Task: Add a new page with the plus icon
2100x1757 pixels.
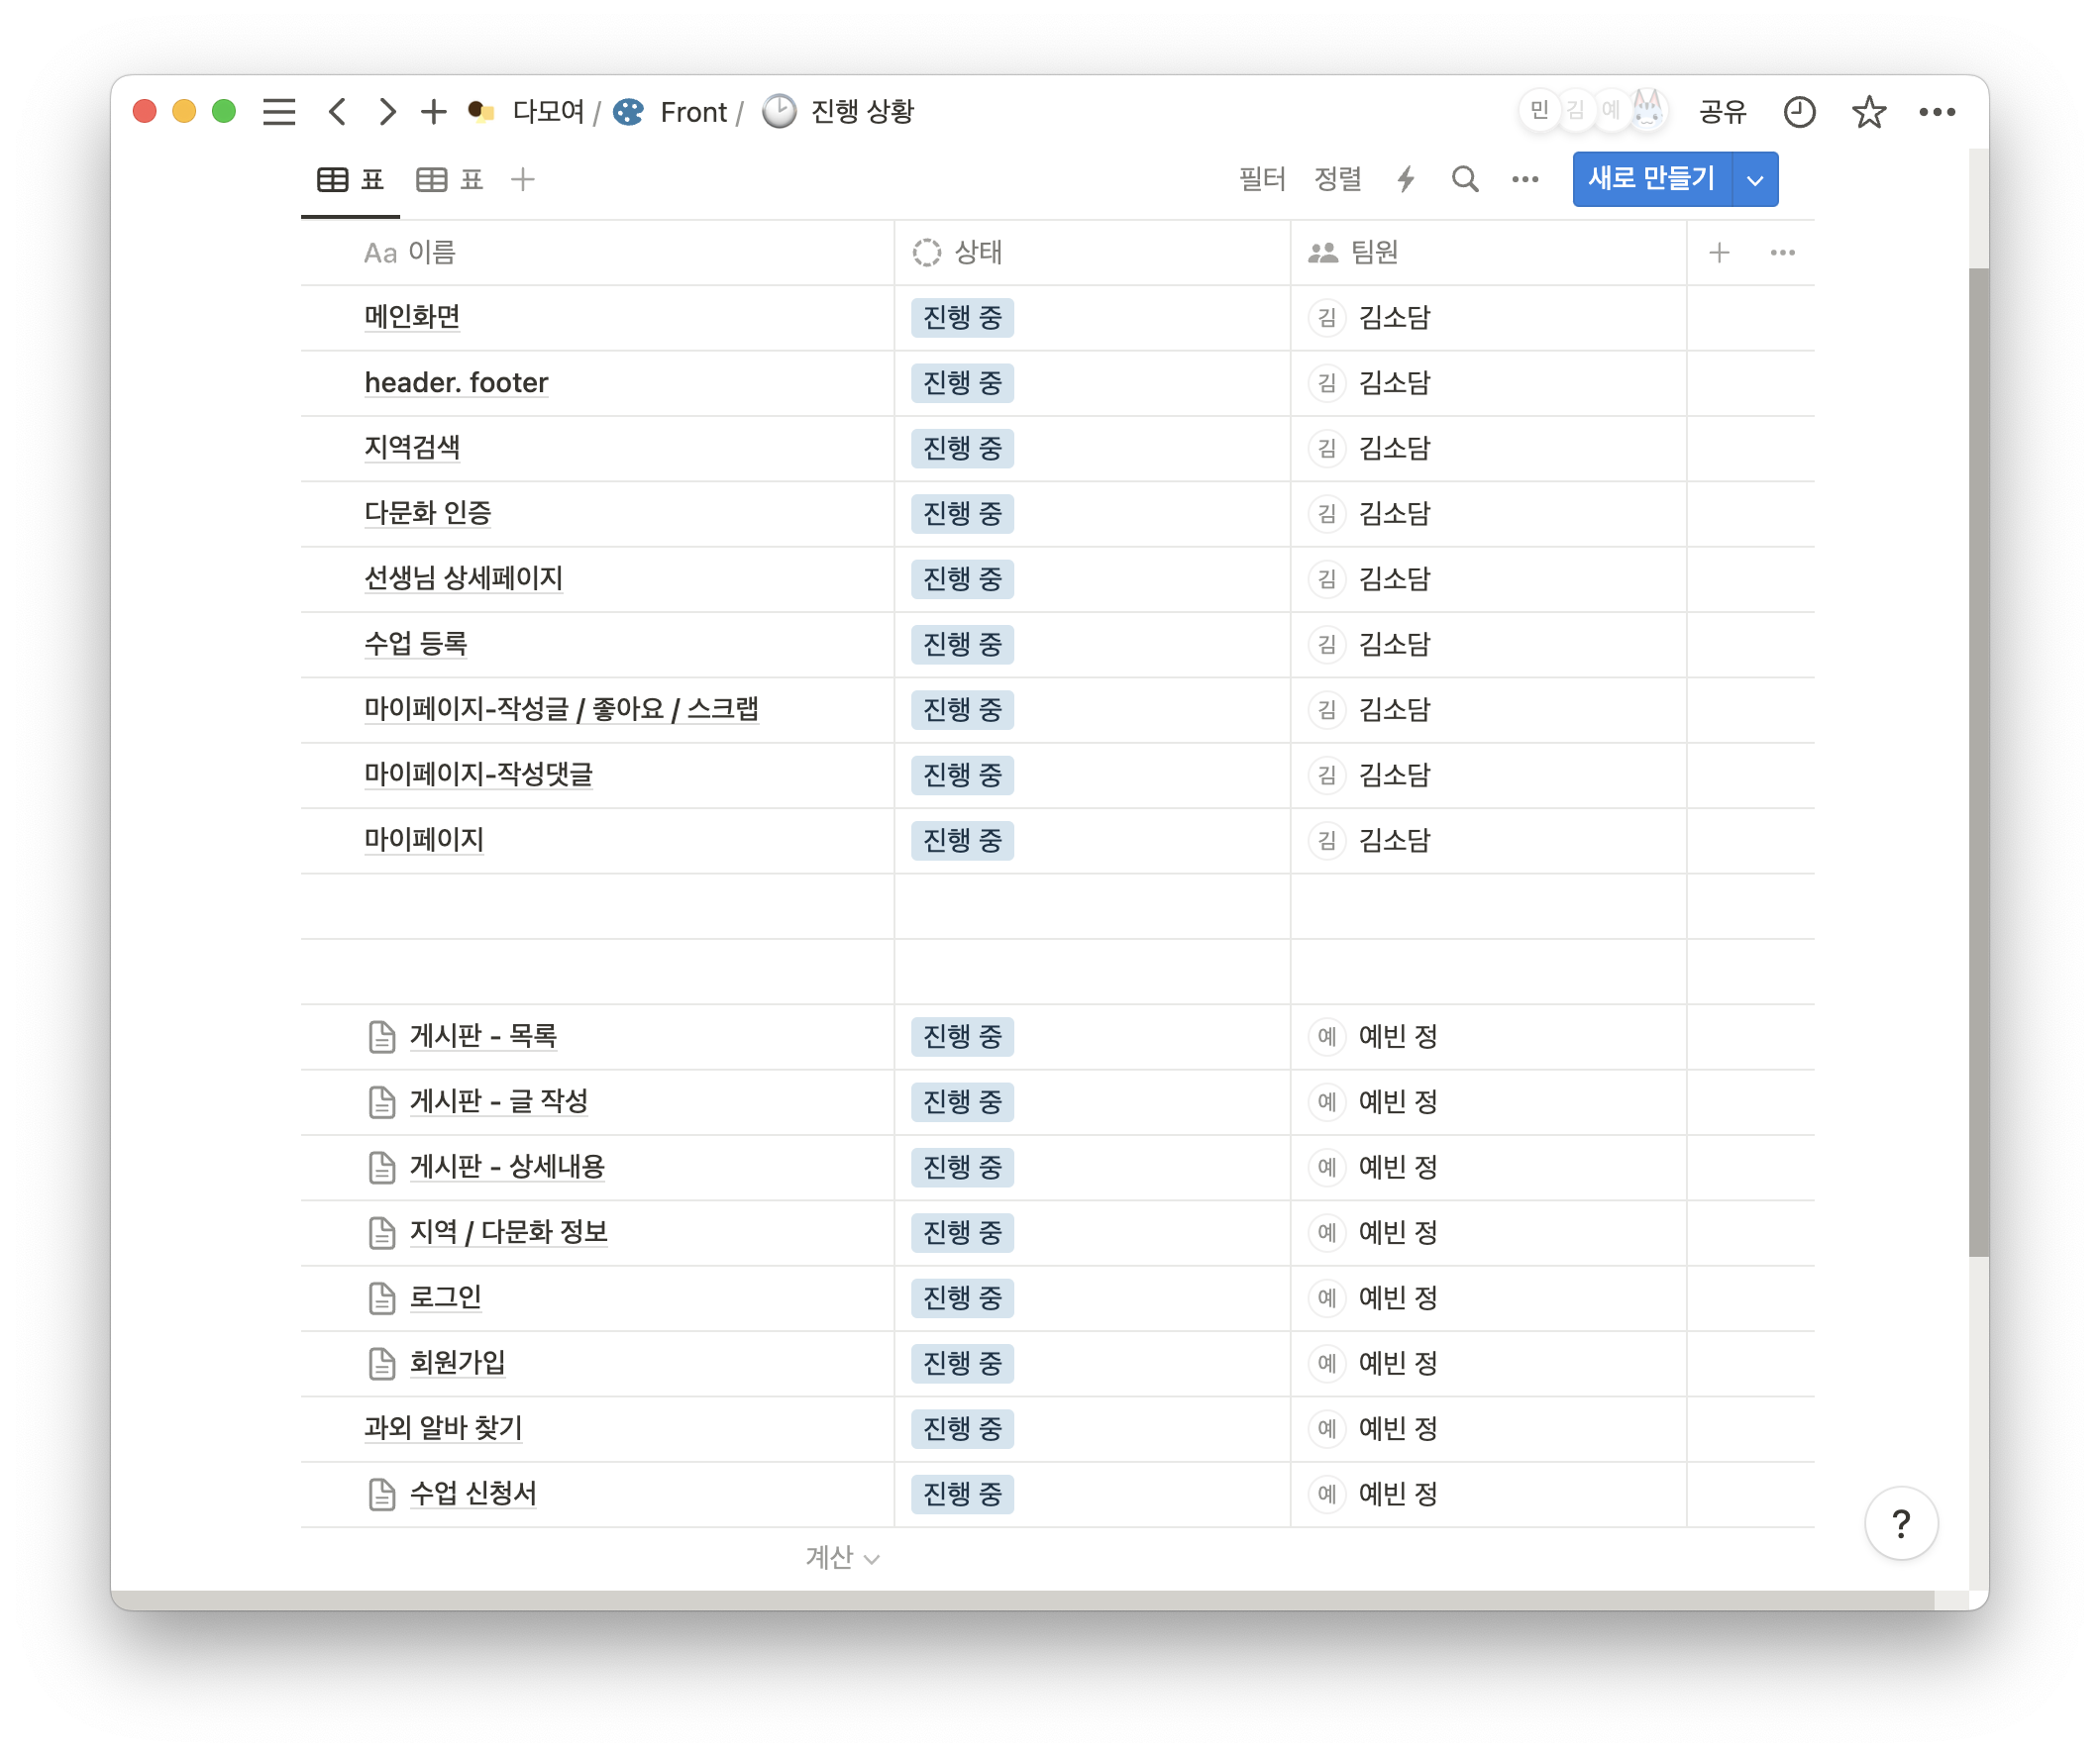Action: [433, 111]
